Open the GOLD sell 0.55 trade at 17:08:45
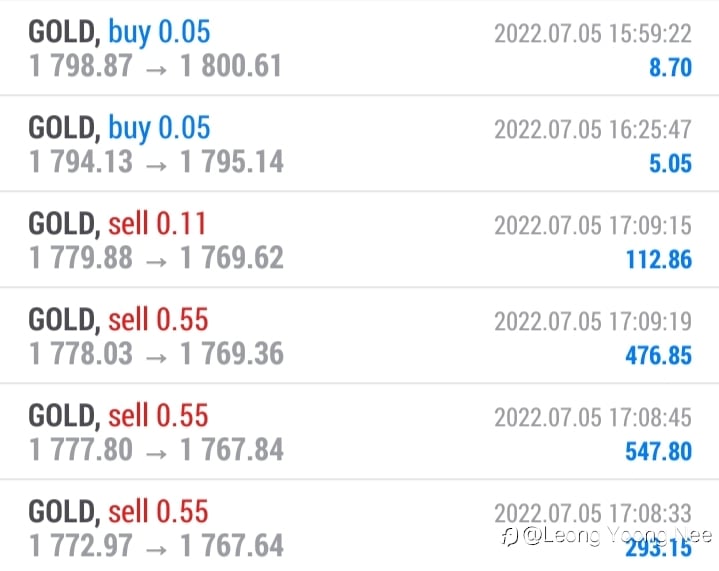The height and width of the screenshot is (571, 719). click(360, 431)
